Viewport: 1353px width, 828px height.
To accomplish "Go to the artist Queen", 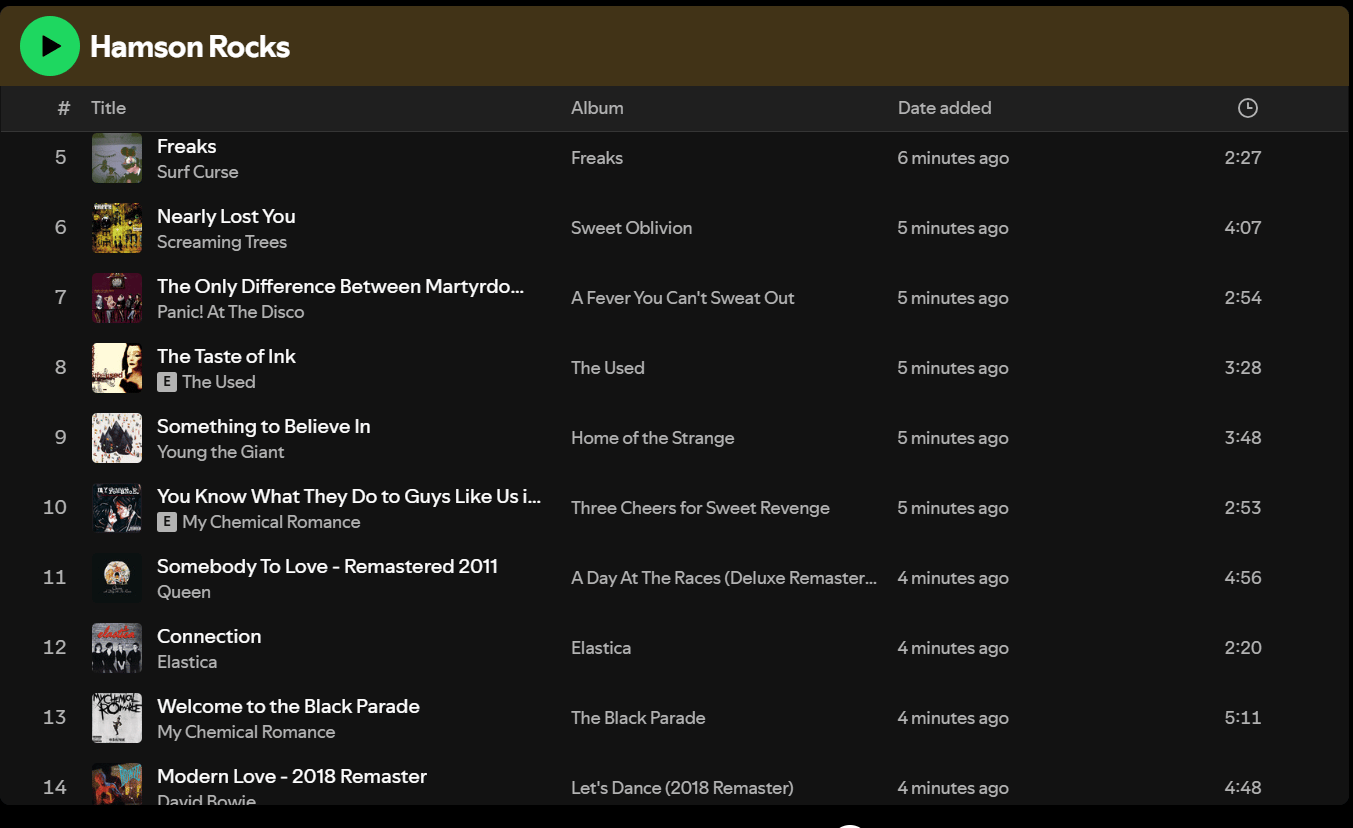I will [184, 592].
